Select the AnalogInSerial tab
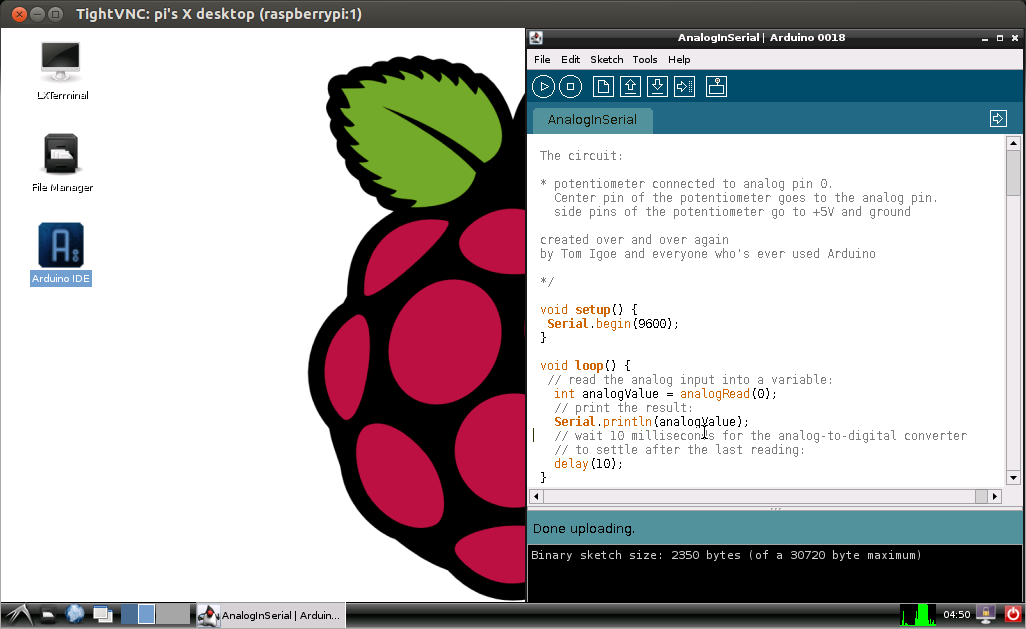The height and width of the screenshot is (629, 1026). tap(592, 120)
